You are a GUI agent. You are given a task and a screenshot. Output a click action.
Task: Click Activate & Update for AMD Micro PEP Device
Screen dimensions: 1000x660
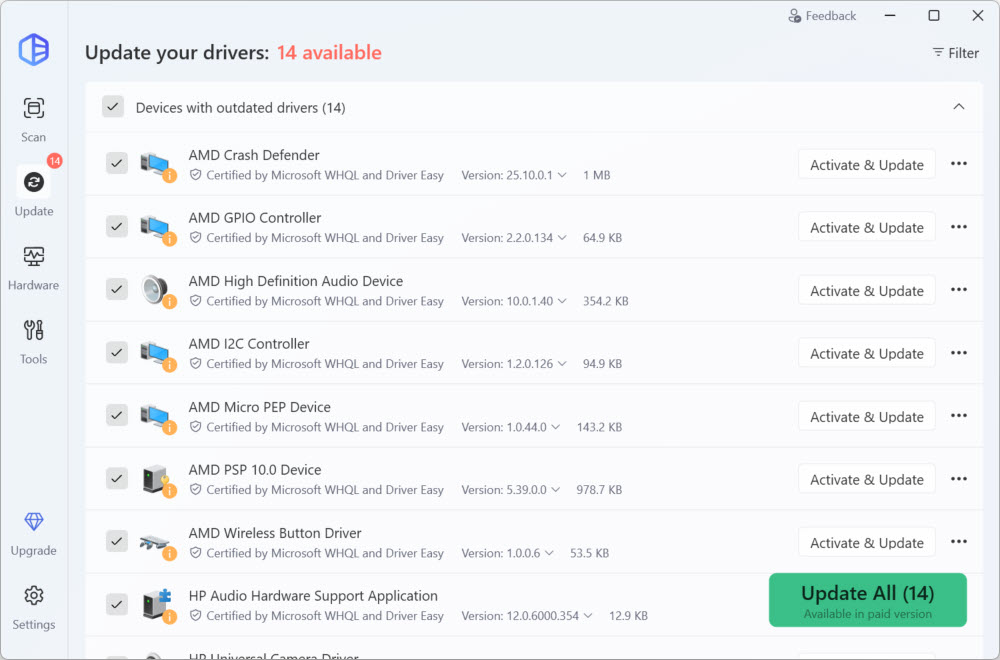coord(866,416)
